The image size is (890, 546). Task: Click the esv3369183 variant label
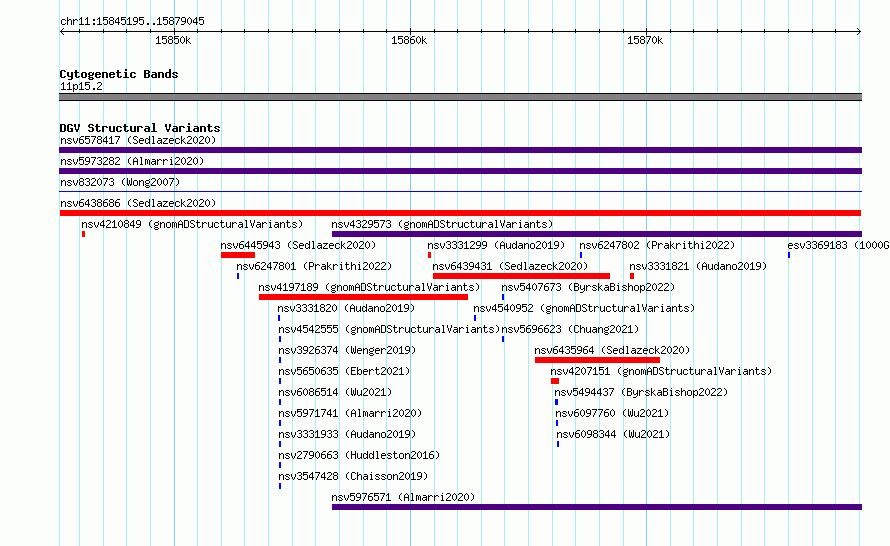[838, 245]
